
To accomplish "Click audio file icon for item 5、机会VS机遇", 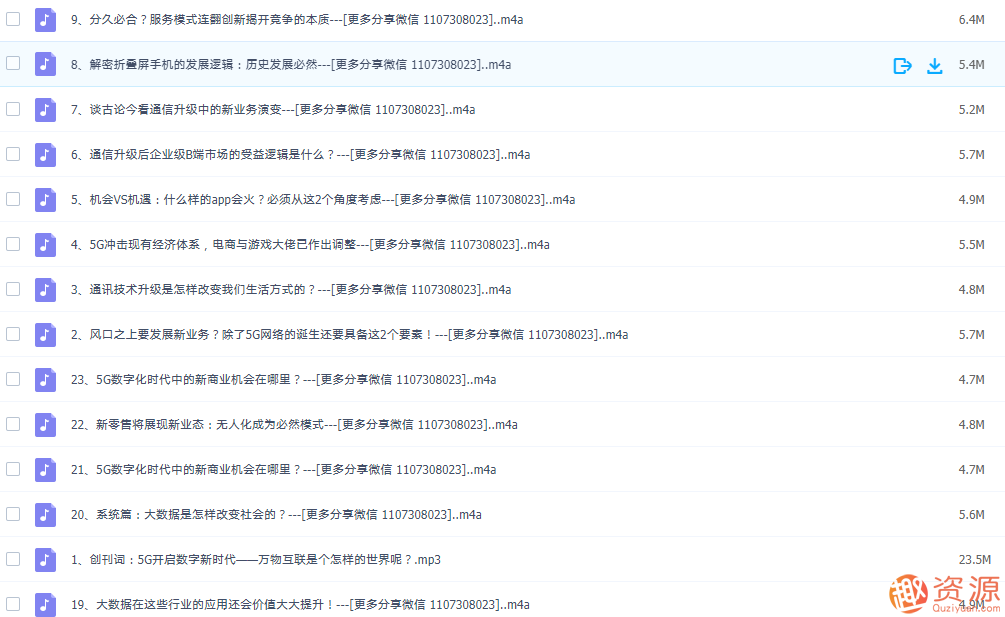I will click(x=45, y=199).
